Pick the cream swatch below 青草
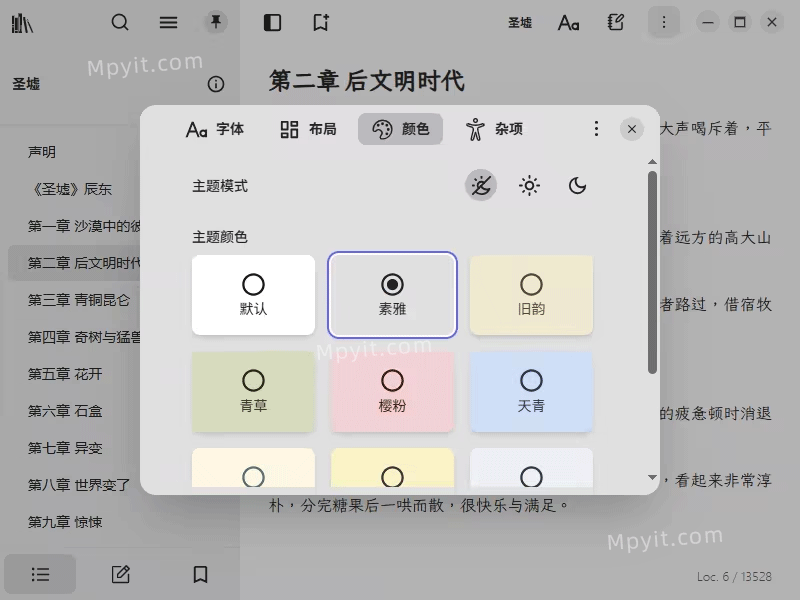 coord(253,468)
